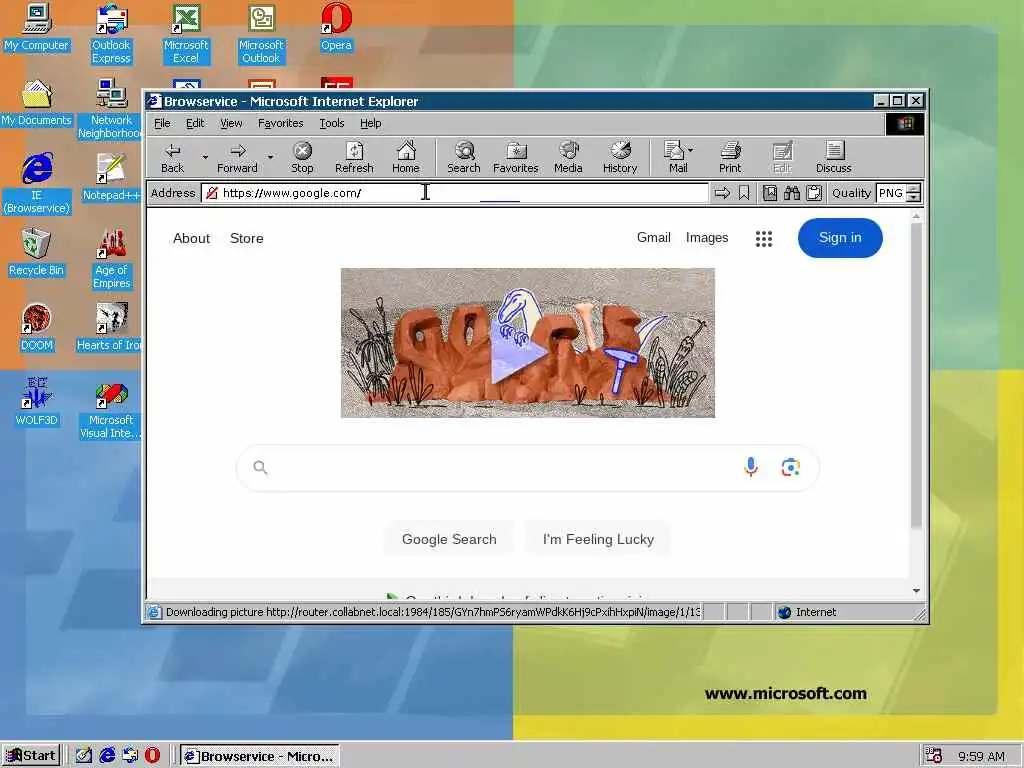Open the Media bar

[x=568, y=158]
